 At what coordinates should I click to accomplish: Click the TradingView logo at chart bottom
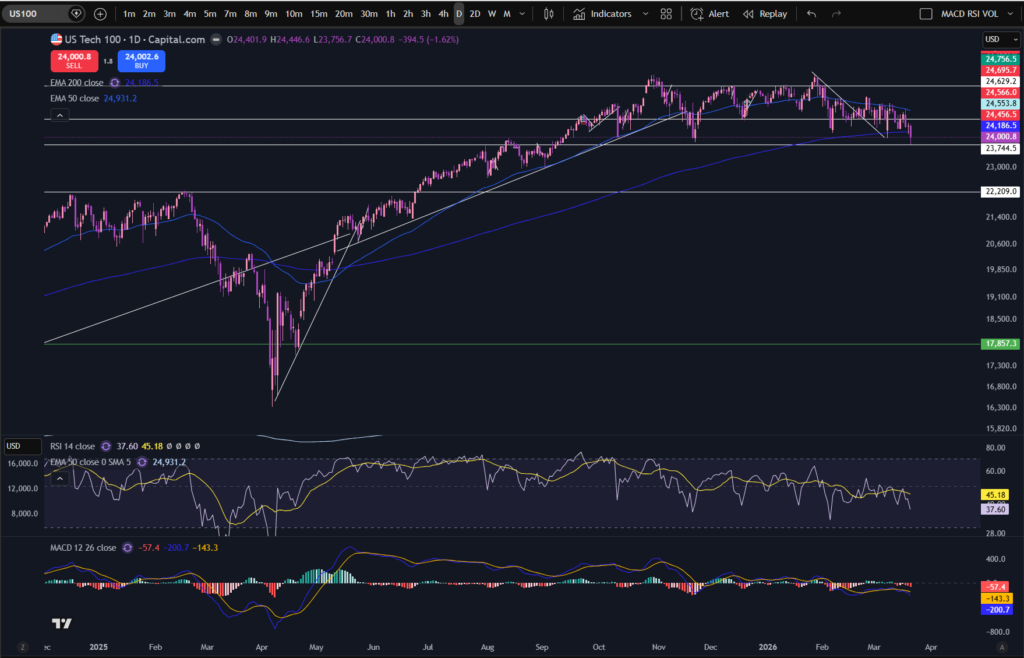(61, 623)
